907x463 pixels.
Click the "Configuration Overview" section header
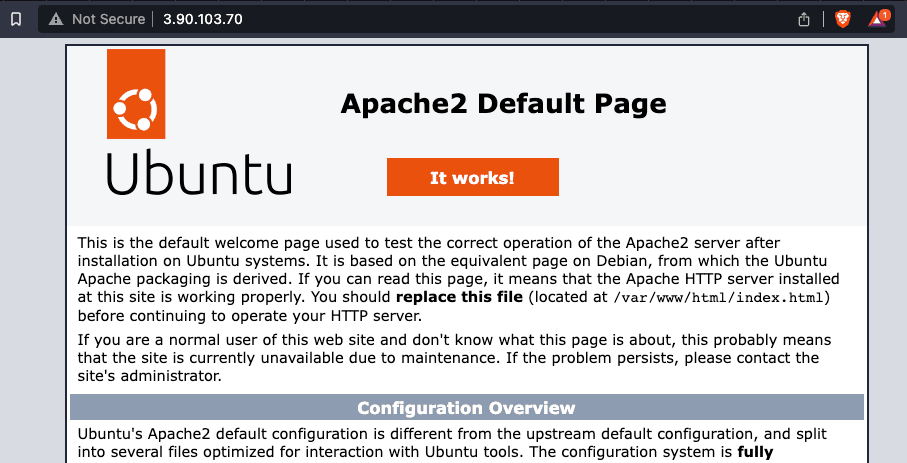click(467, 407)
